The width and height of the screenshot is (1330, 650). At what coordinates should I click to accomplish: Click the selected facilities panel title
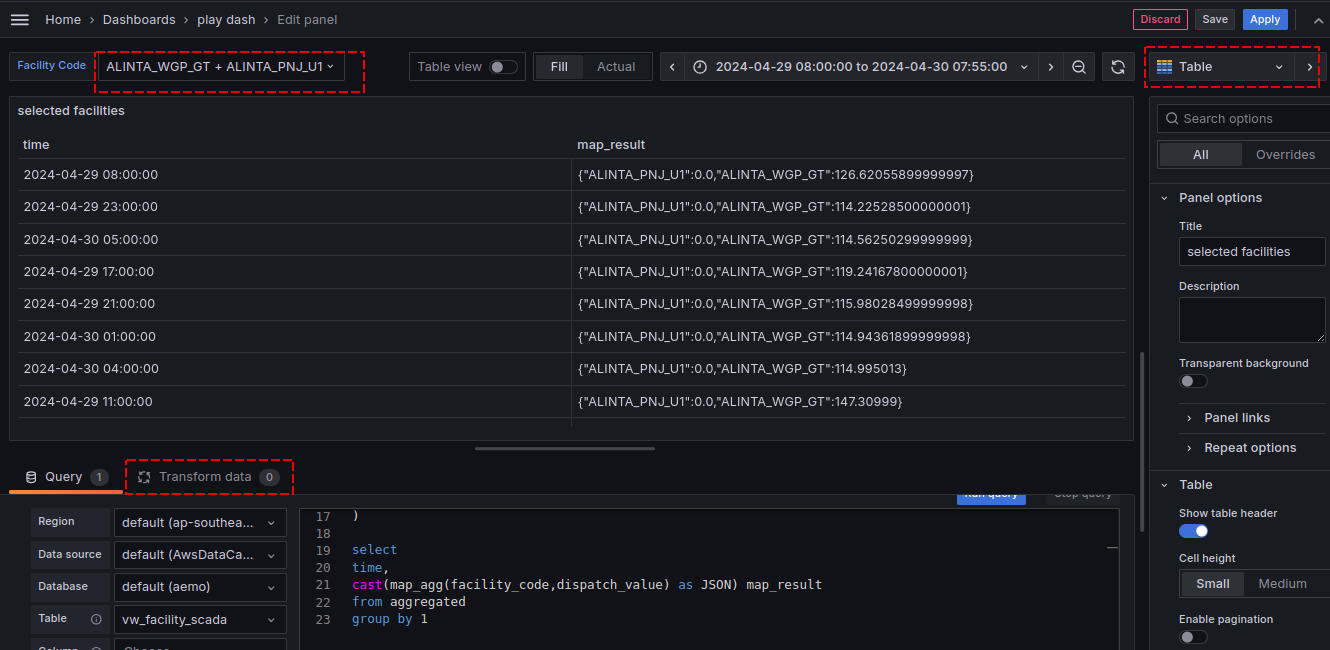tap(71, 111)
